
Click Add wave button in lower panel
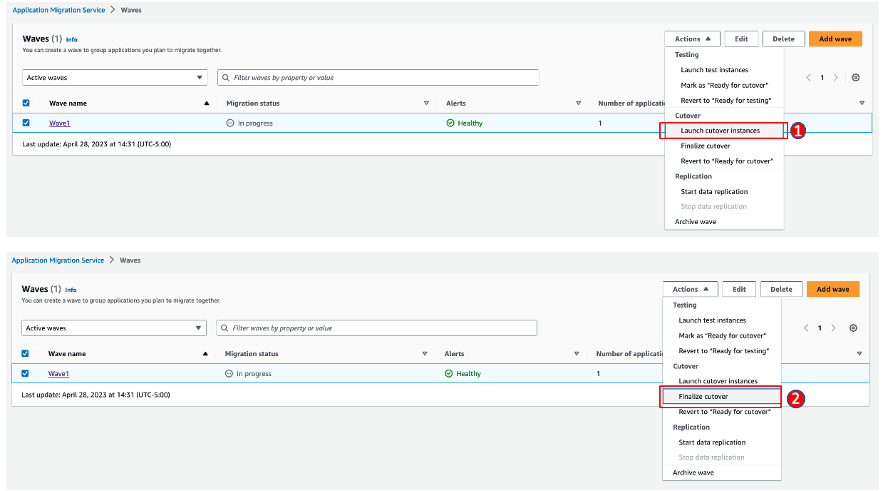(833, 289)
